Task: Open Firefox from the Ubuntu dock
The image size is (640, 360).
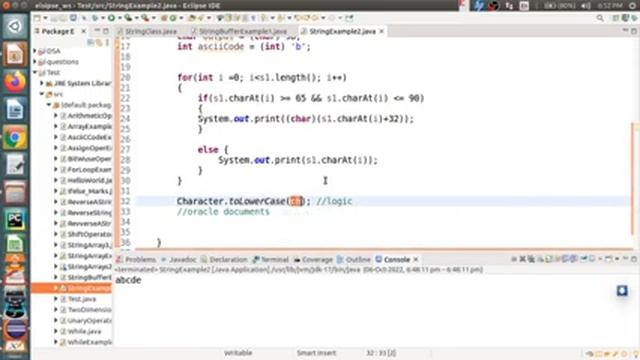Action: tap(15, 82)
